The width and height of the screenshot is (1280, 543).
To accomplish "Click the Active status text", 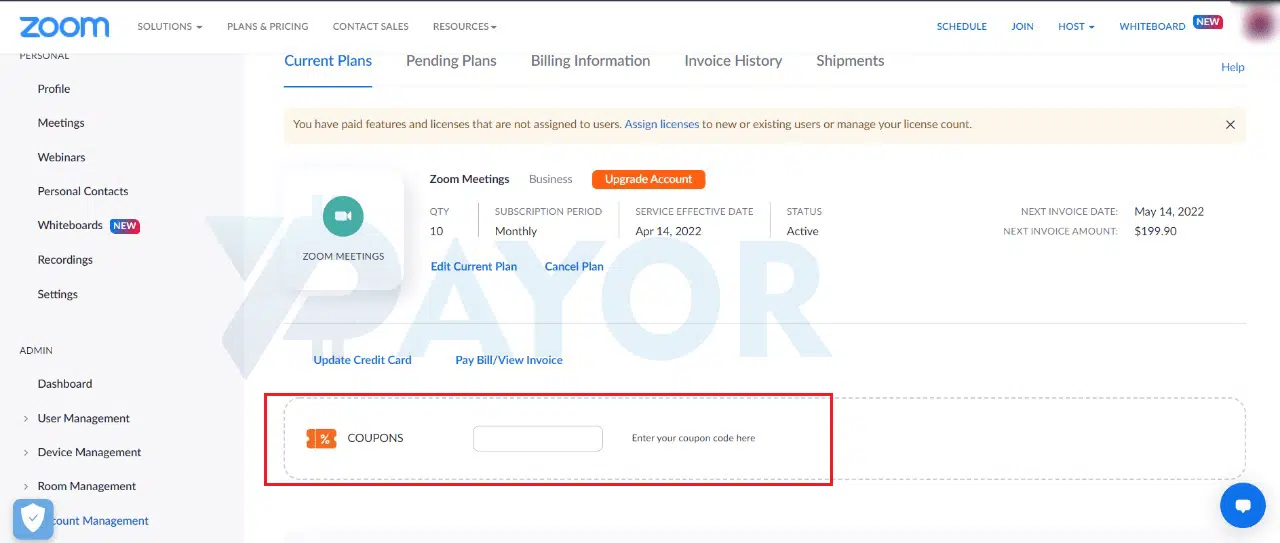I will 802,231.
